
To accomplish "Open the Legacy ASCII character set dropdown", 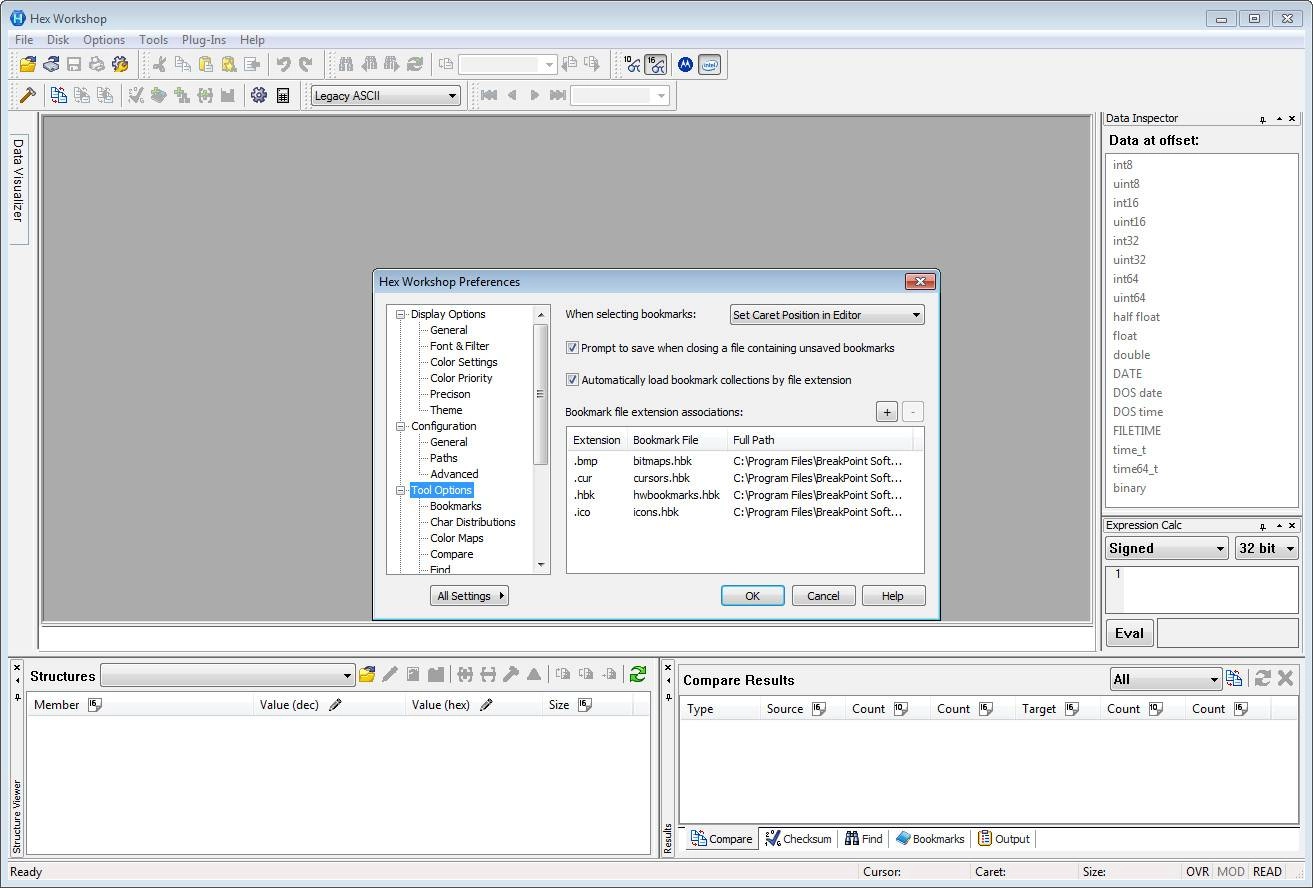I will 385,96.
